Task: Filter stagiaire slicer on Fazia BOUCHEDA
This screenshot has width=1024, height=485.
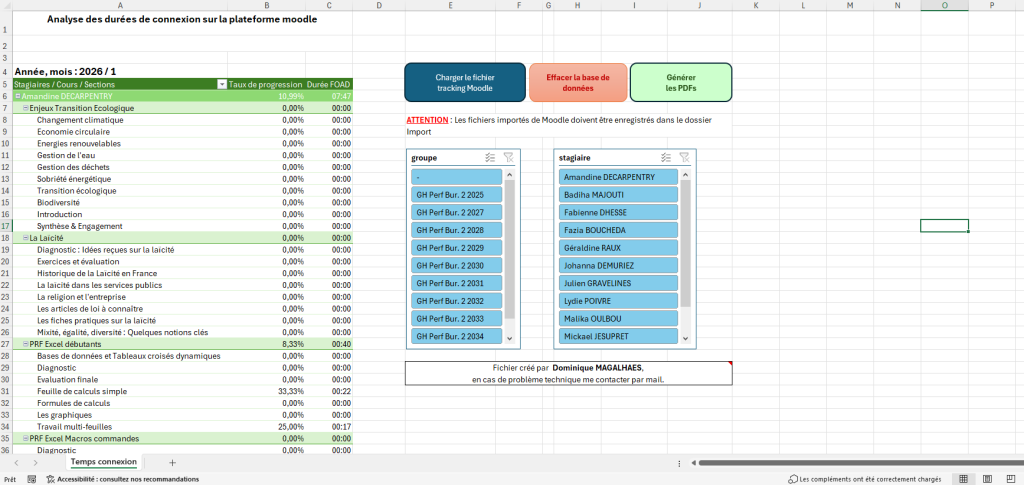Action: (618, 230)
